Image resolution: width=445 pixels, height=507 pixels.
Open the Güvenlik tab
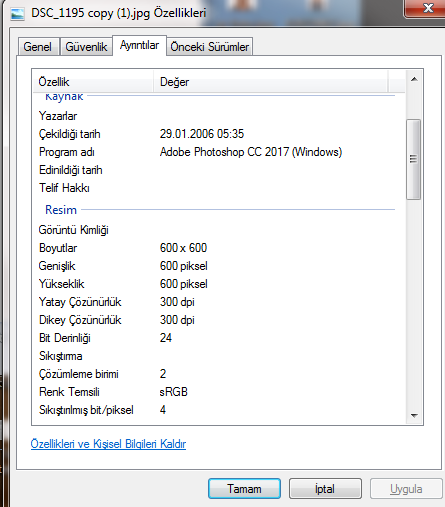coord(86,47)
